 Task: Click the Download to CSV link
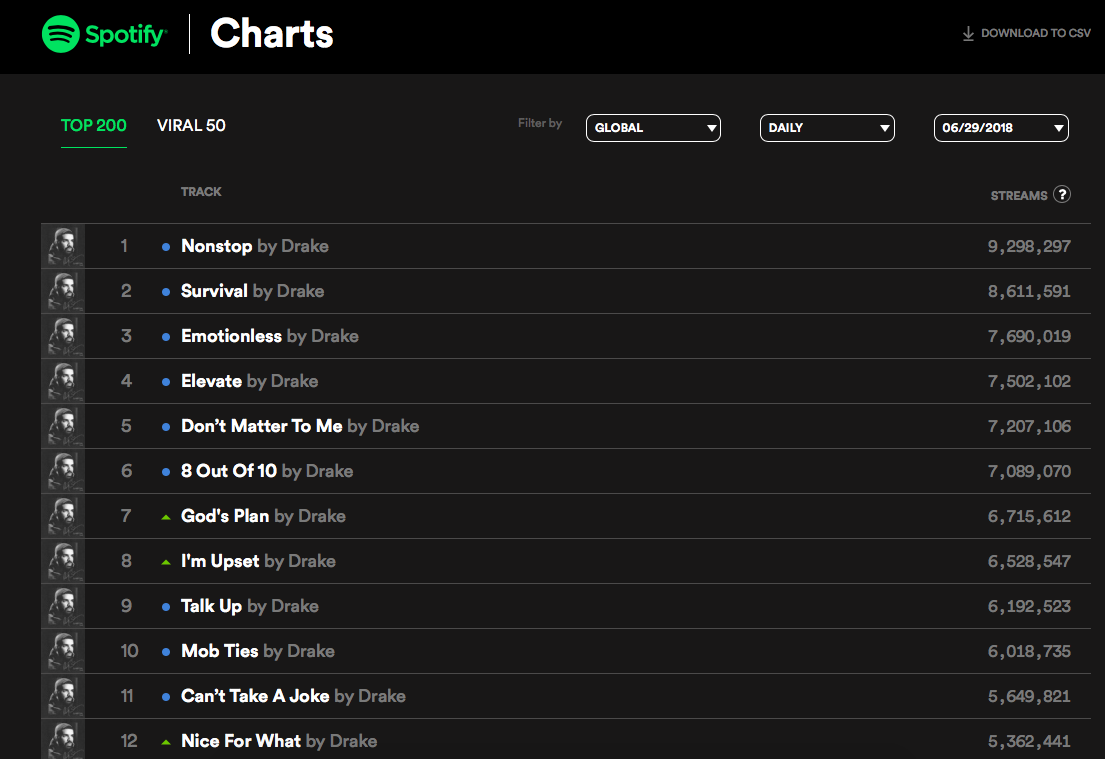coord(1035,34)
